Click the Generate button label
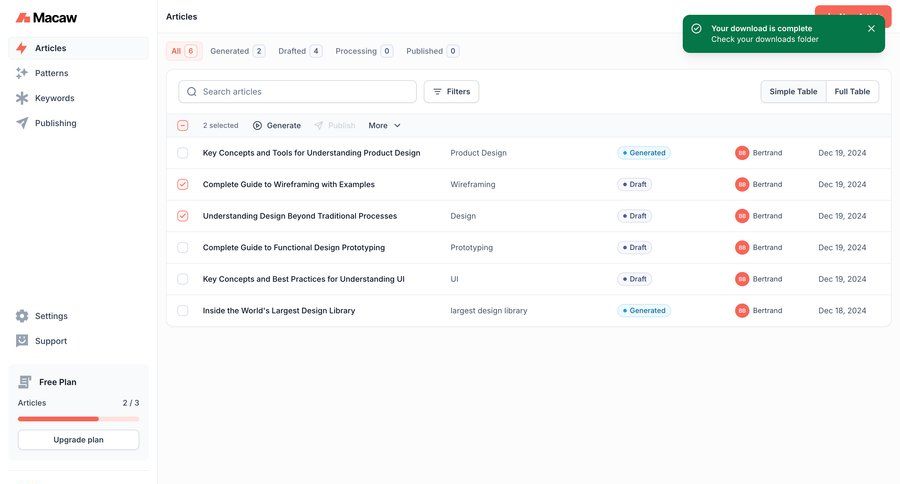 pyautogui.click(x=284, y=126)
